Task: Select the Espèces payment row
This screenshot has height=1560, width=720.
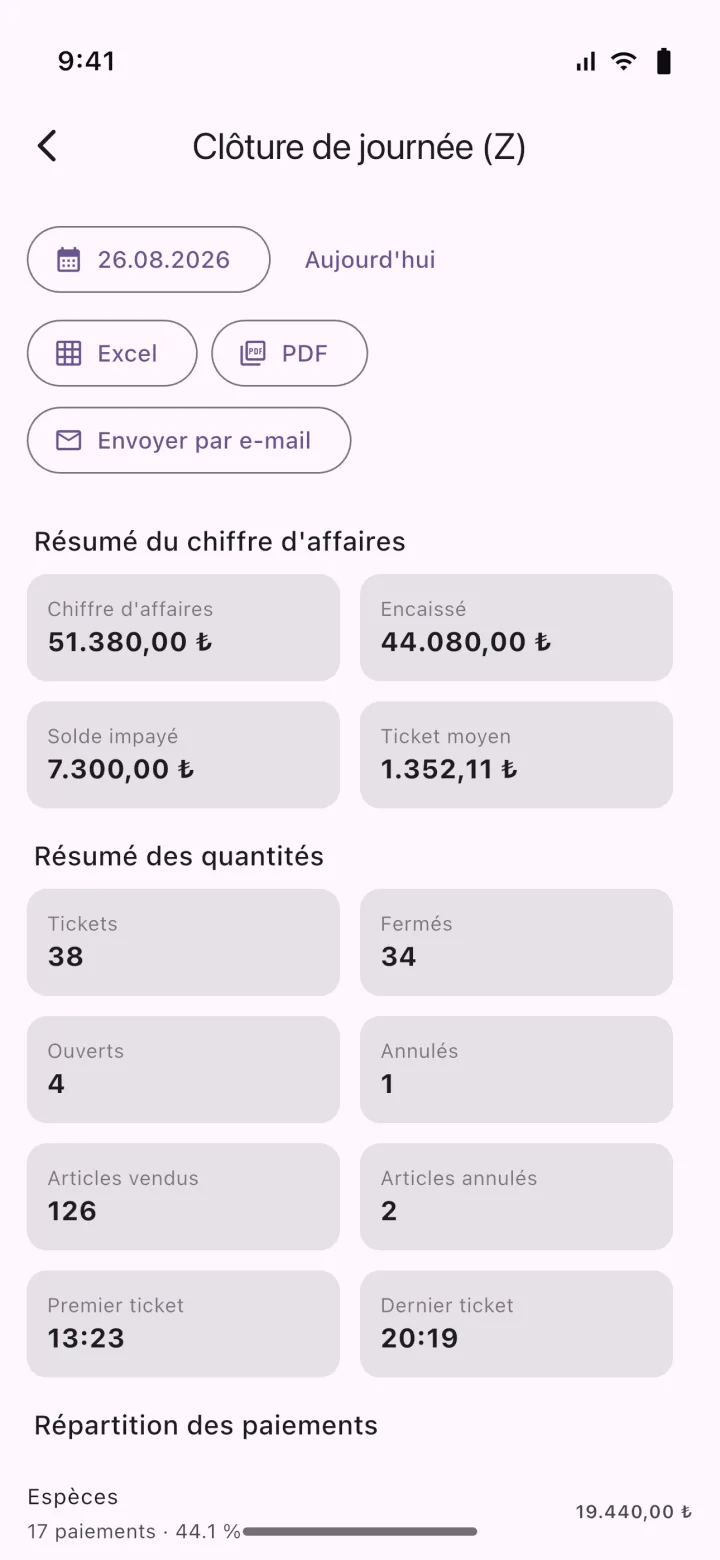Action: pos(360,1513)
